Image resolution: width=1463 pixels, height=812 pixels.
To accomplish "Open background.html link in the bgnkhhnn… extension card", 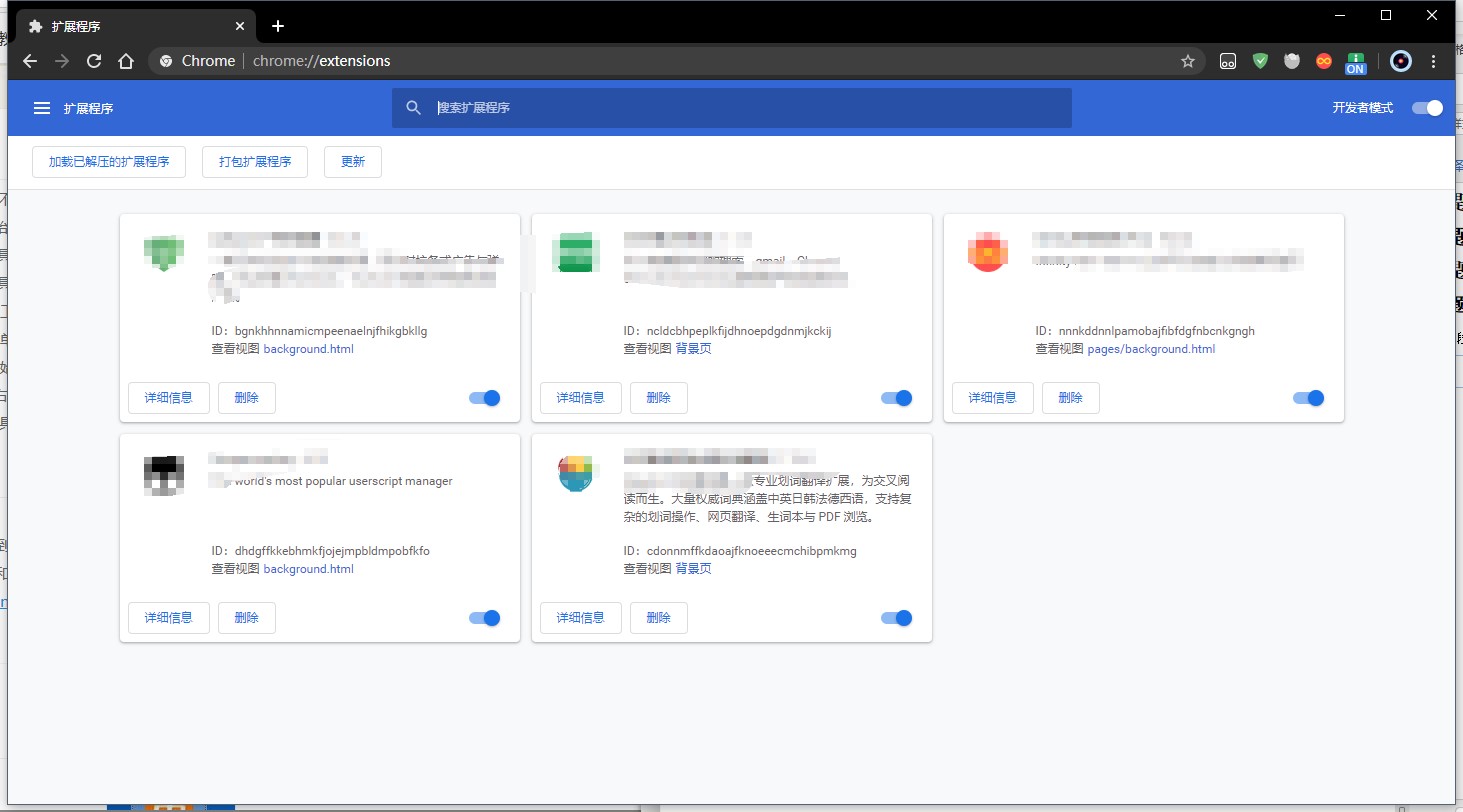I will pyautogui.click(x=308, y=349).
